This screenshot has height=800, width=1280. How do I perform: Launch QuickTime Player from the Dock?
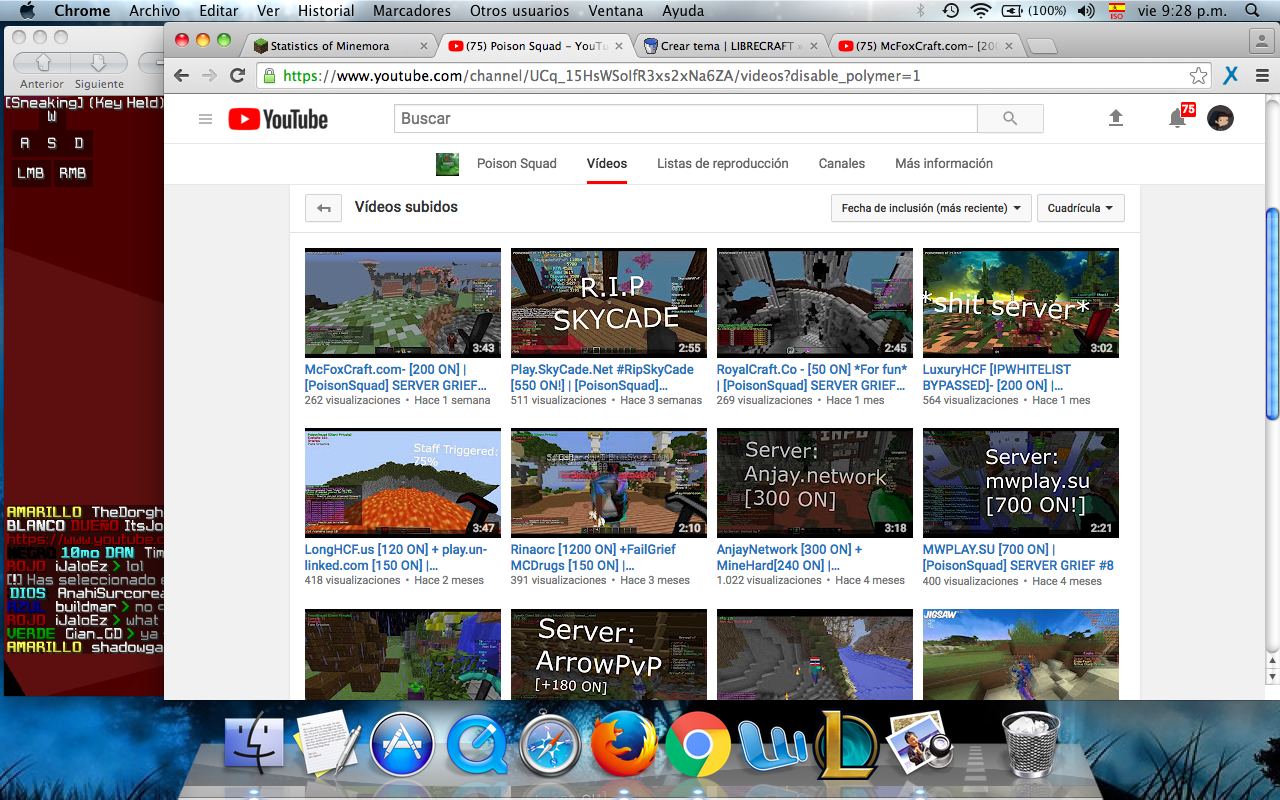coord(476,746)
